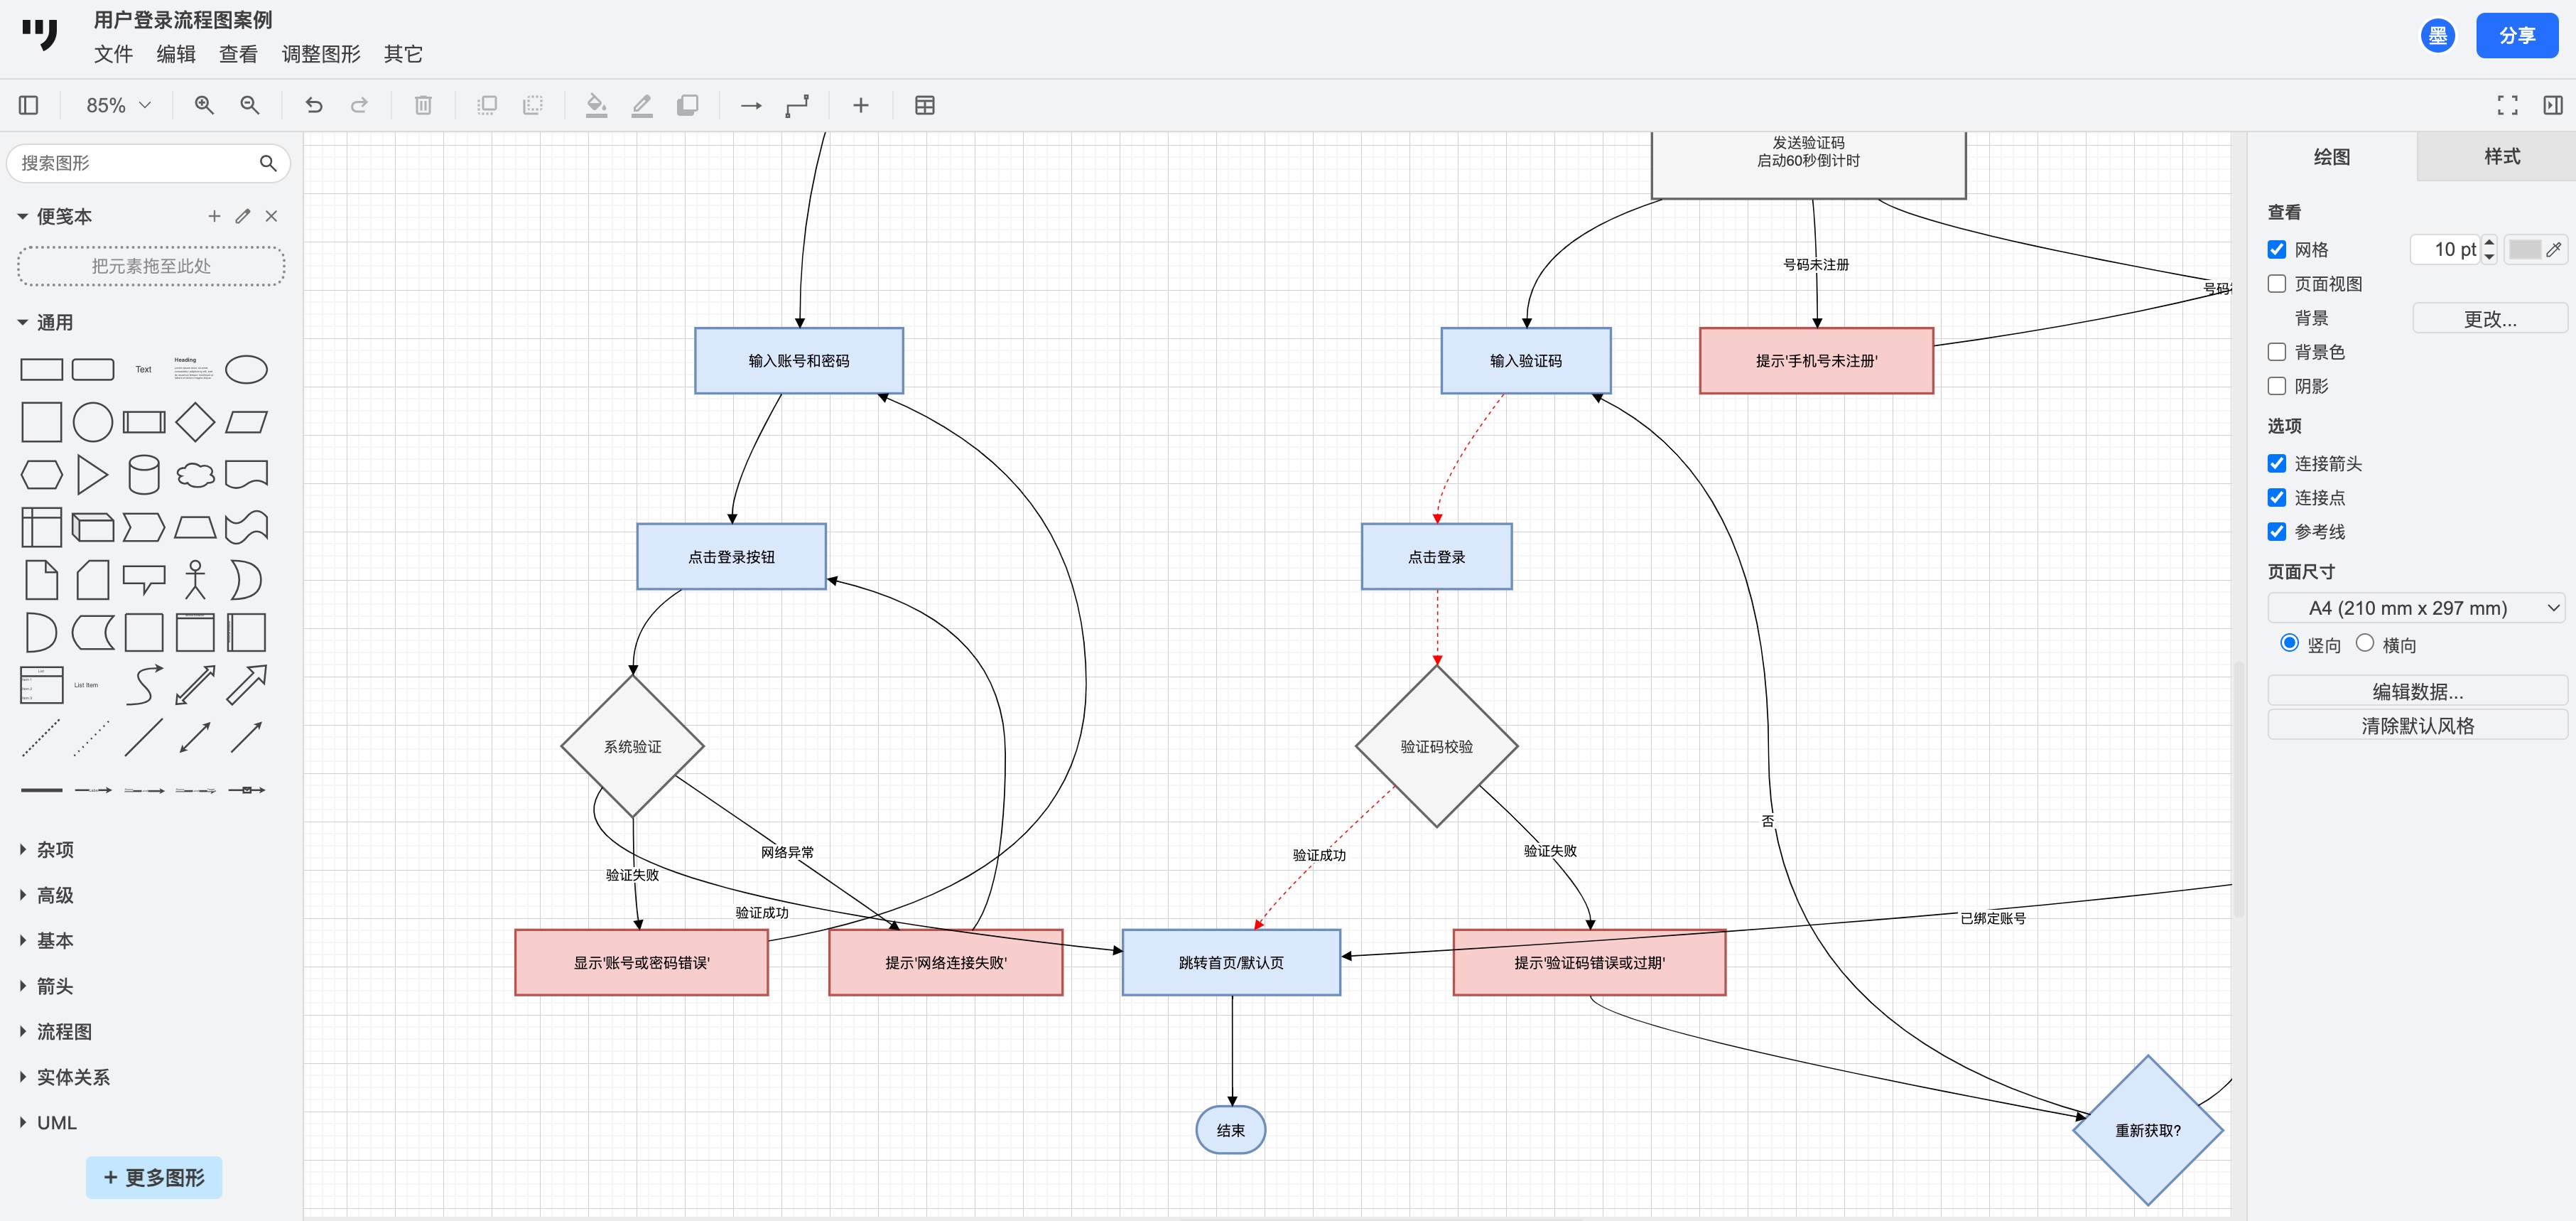Open the 查看 menu
The image size is (2576, 1221).
click(x=238, y=54)
